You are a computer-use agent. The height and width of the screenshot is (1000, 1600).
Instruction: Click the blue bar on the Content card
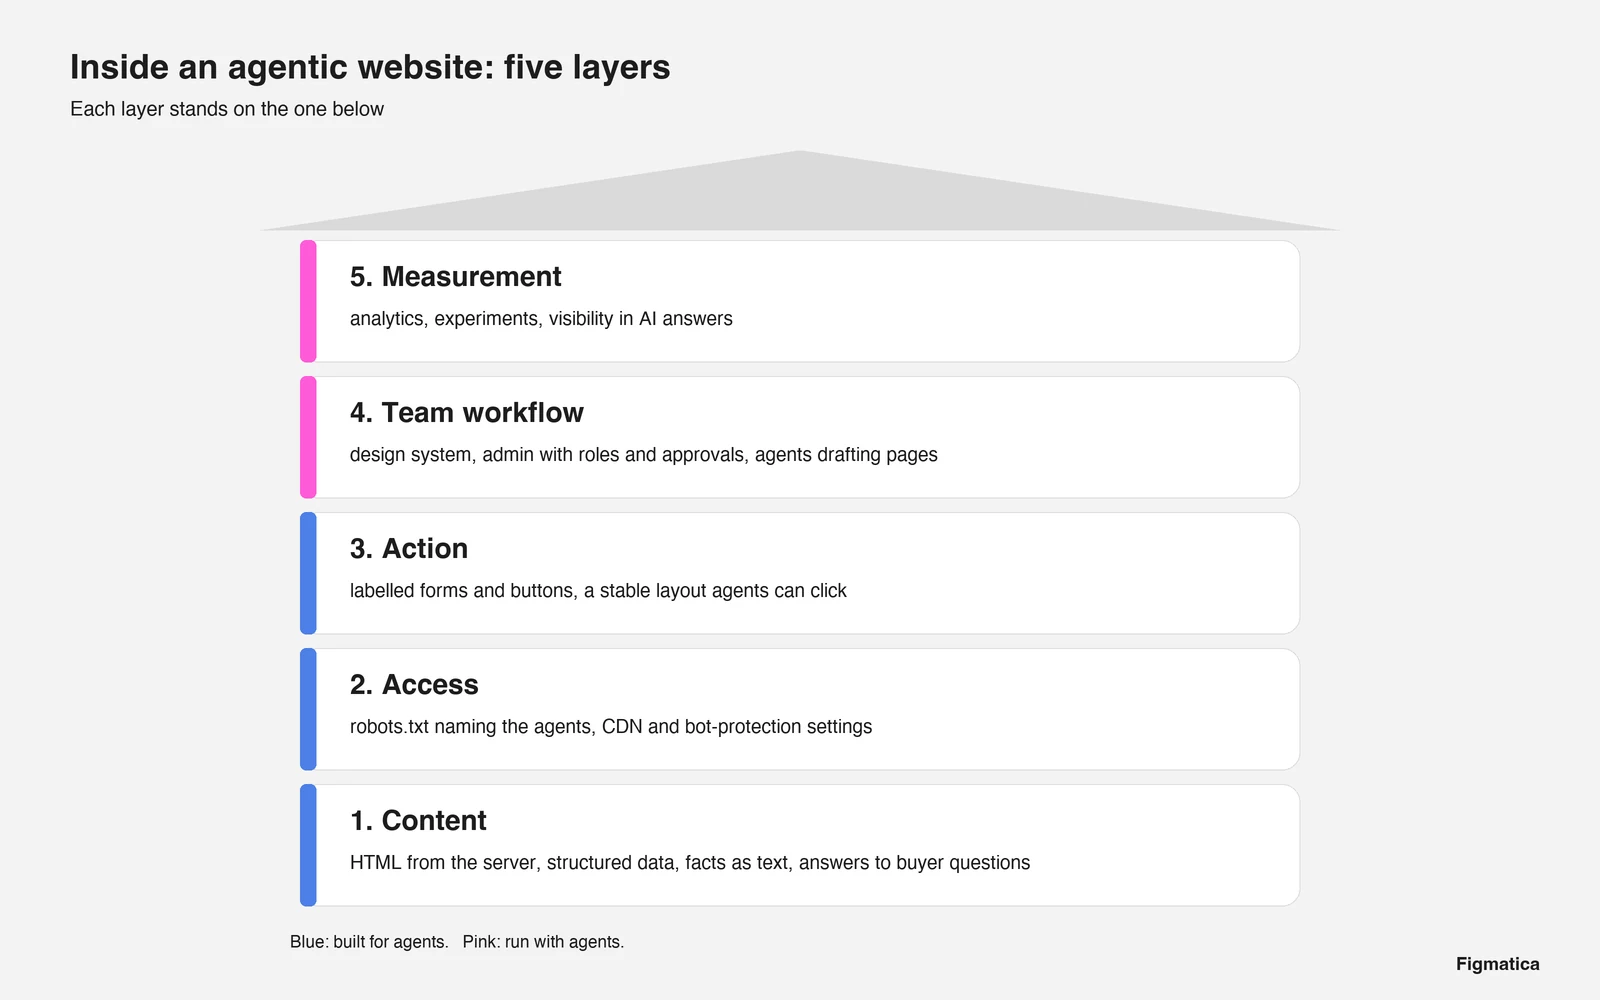tap(308, 845)
